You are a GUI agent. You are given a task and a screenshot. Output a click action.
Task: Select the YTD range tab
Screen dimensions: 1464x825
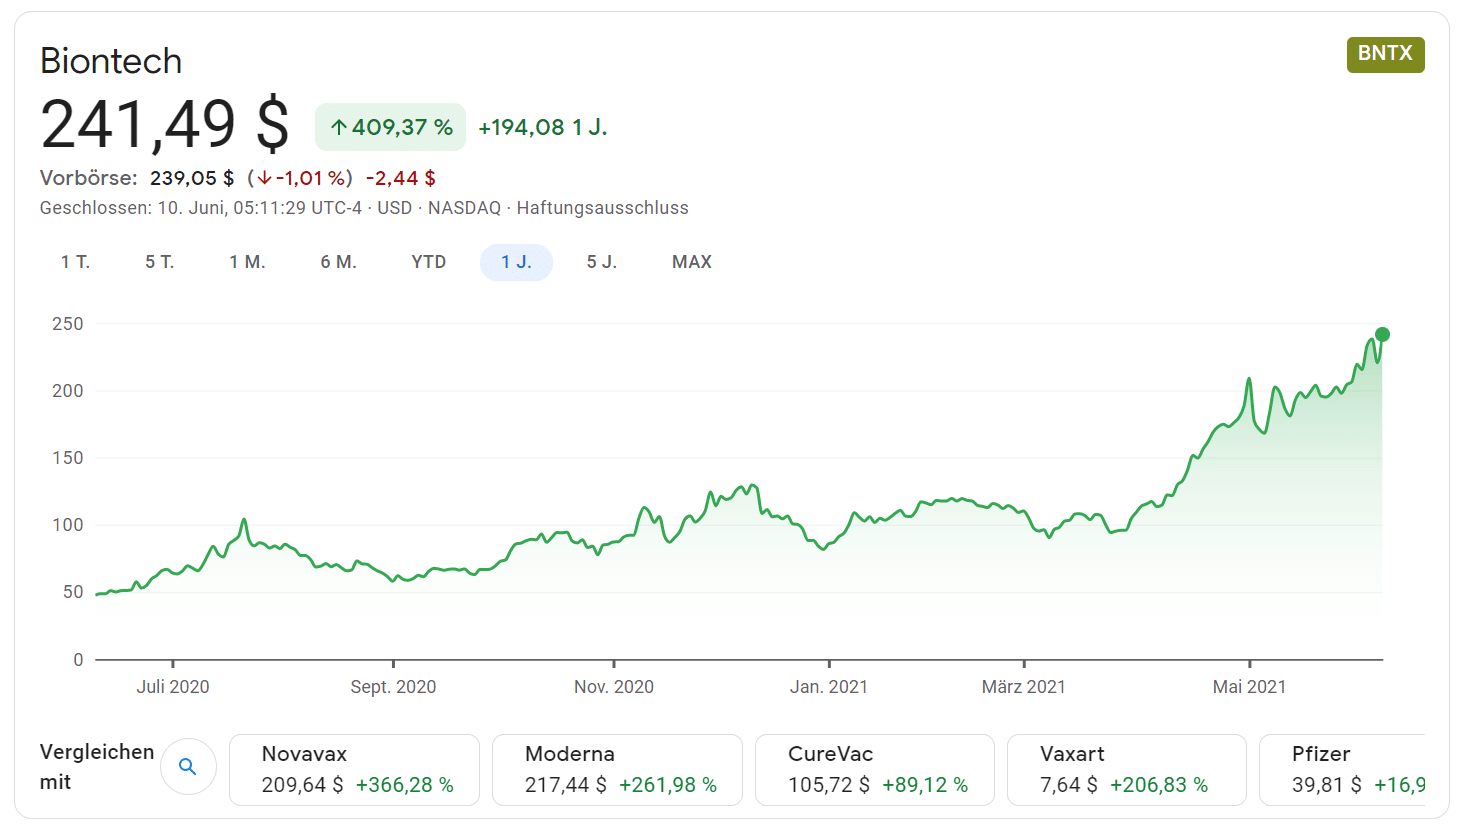coord(429,262)
